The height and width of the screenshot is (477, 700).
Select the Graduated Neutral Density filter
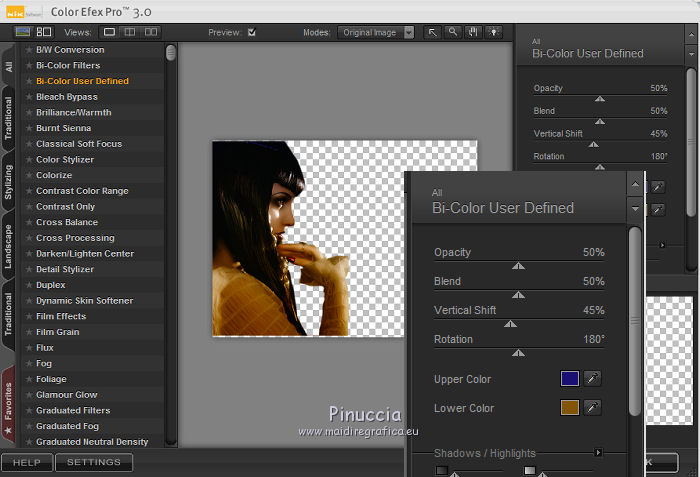coord(92,442)
